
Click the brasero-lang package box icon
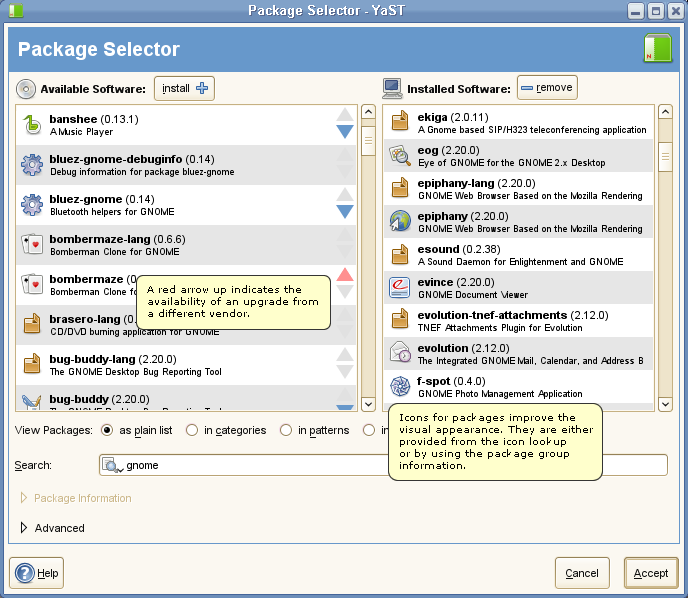click(32, 325)
